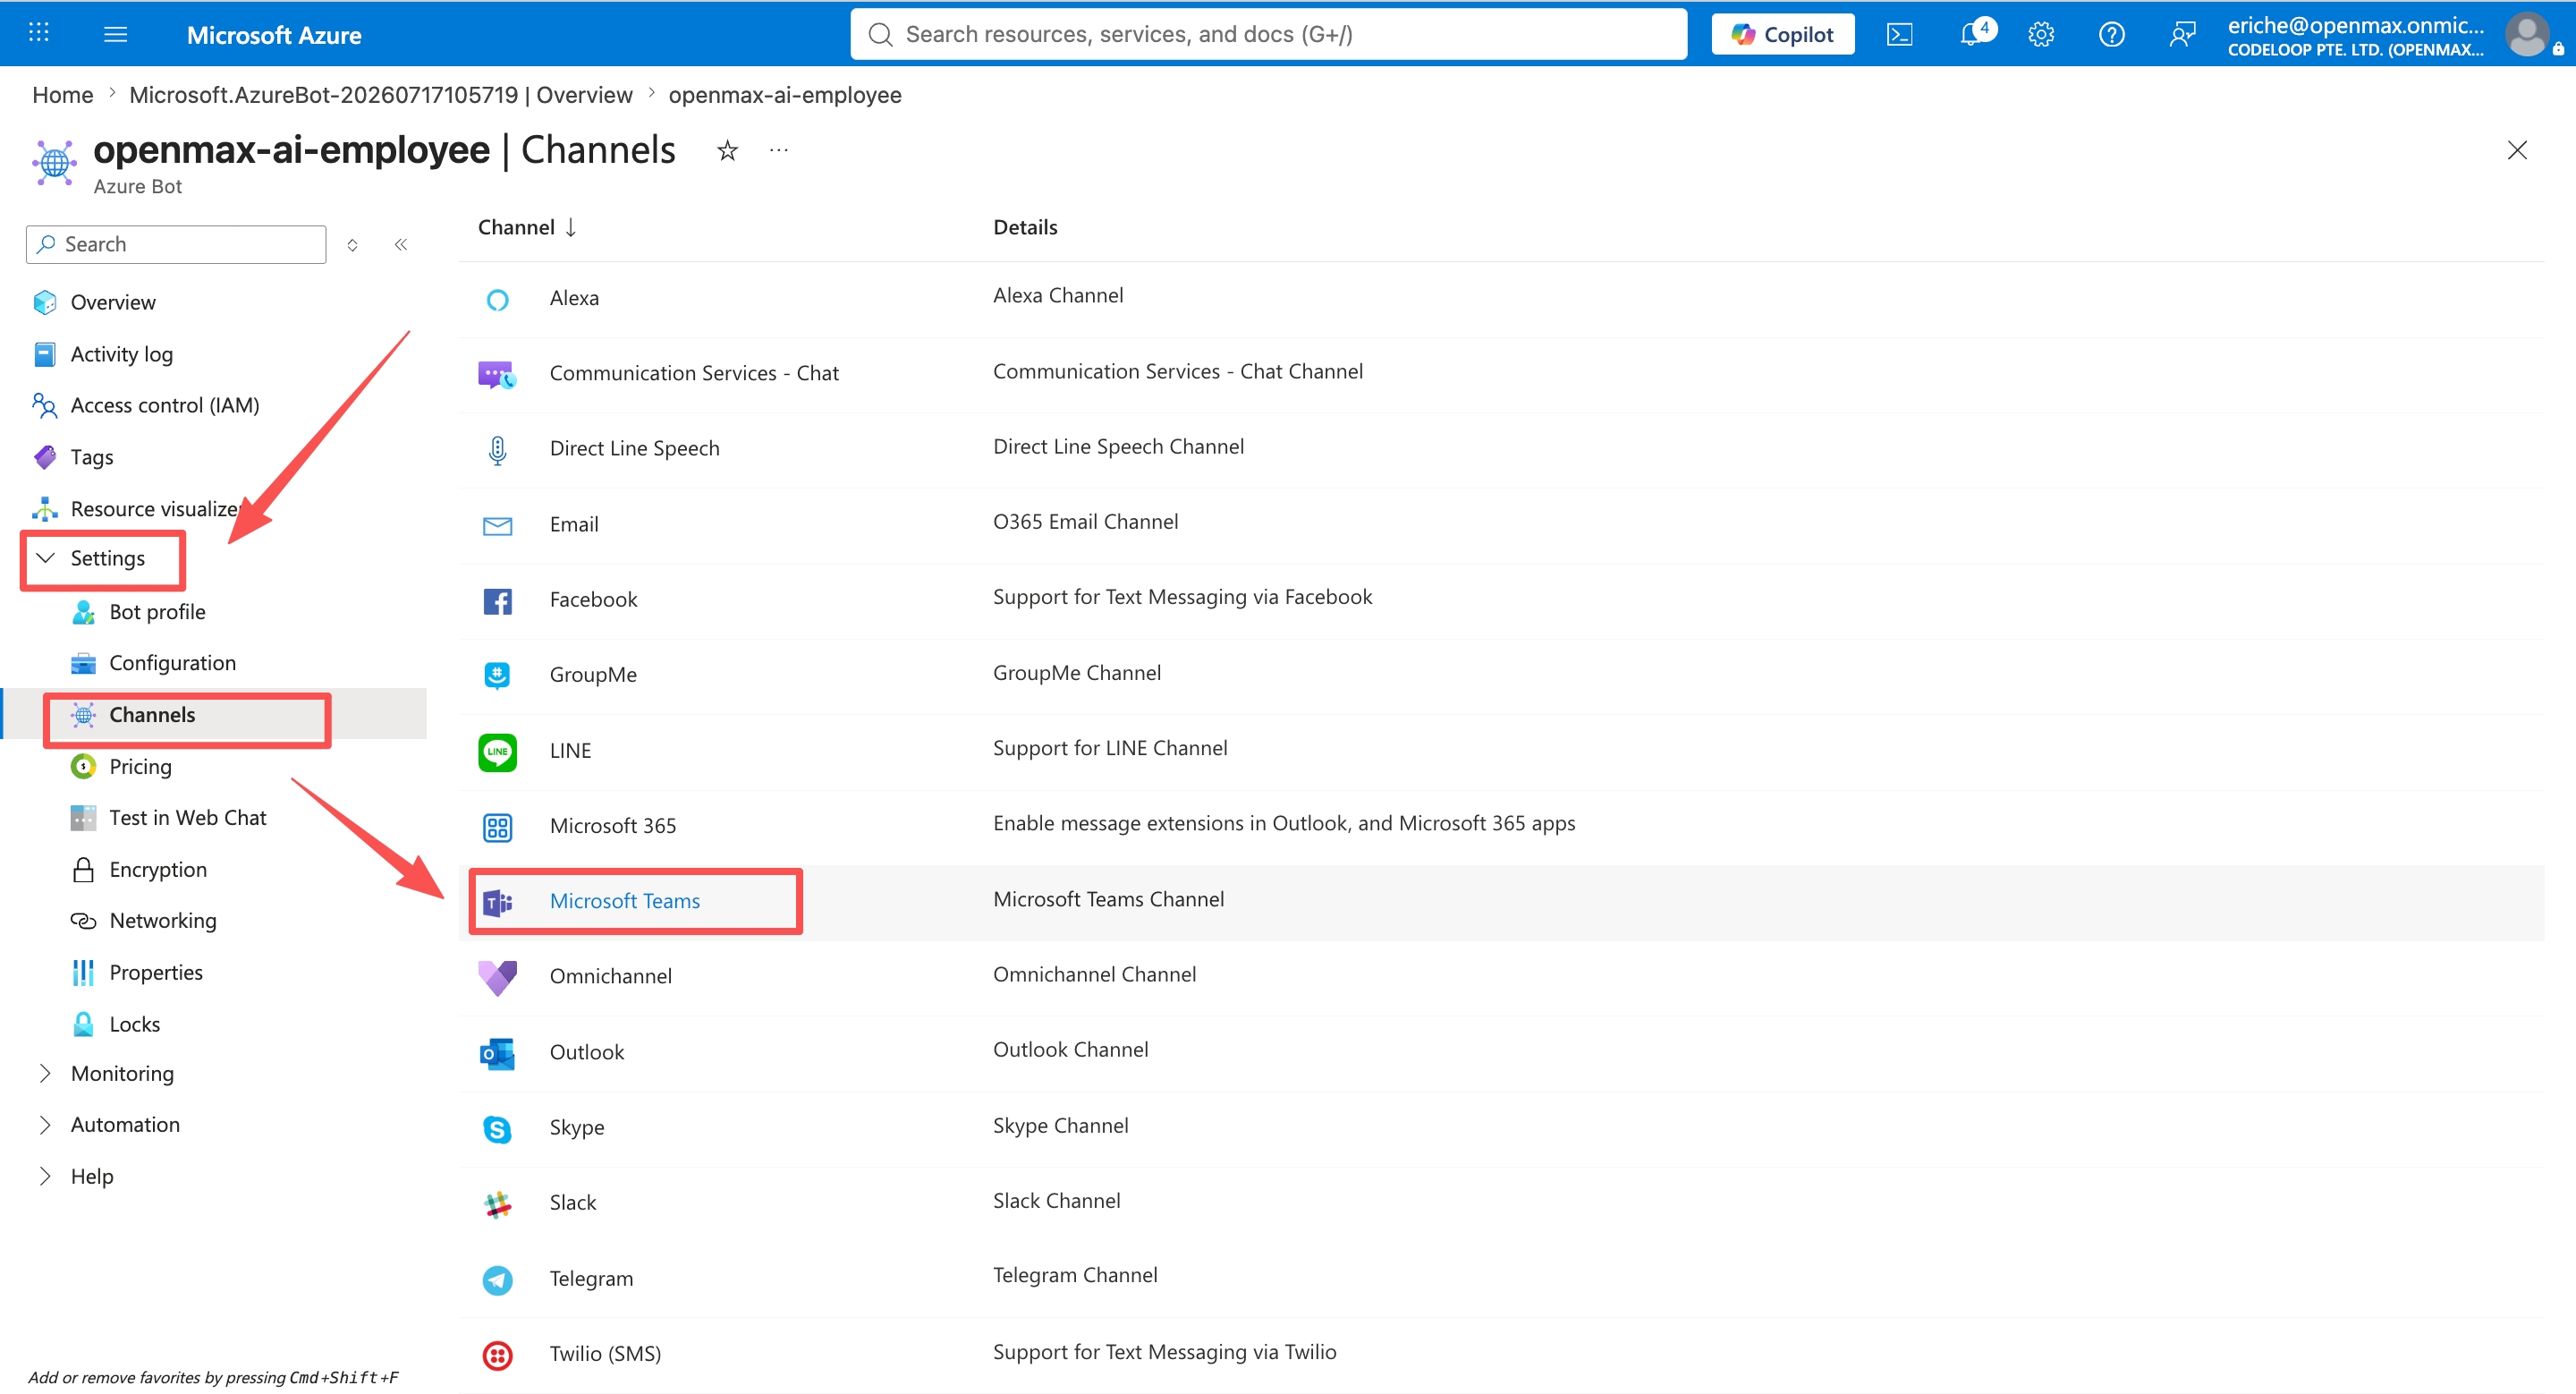Select the Slack channel name
Viewport: 2576px width, 1394px height.
573,1203
